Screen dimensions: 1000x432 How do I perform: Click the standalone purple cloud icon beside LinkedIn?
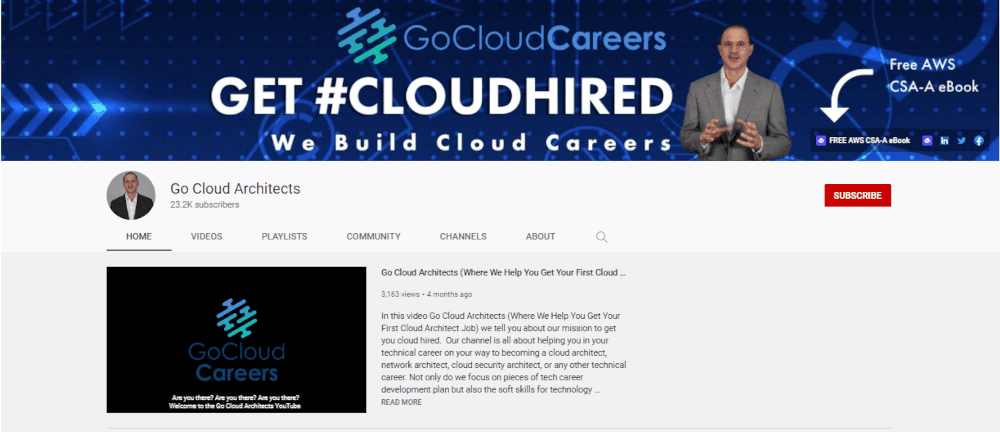[927, 140]
